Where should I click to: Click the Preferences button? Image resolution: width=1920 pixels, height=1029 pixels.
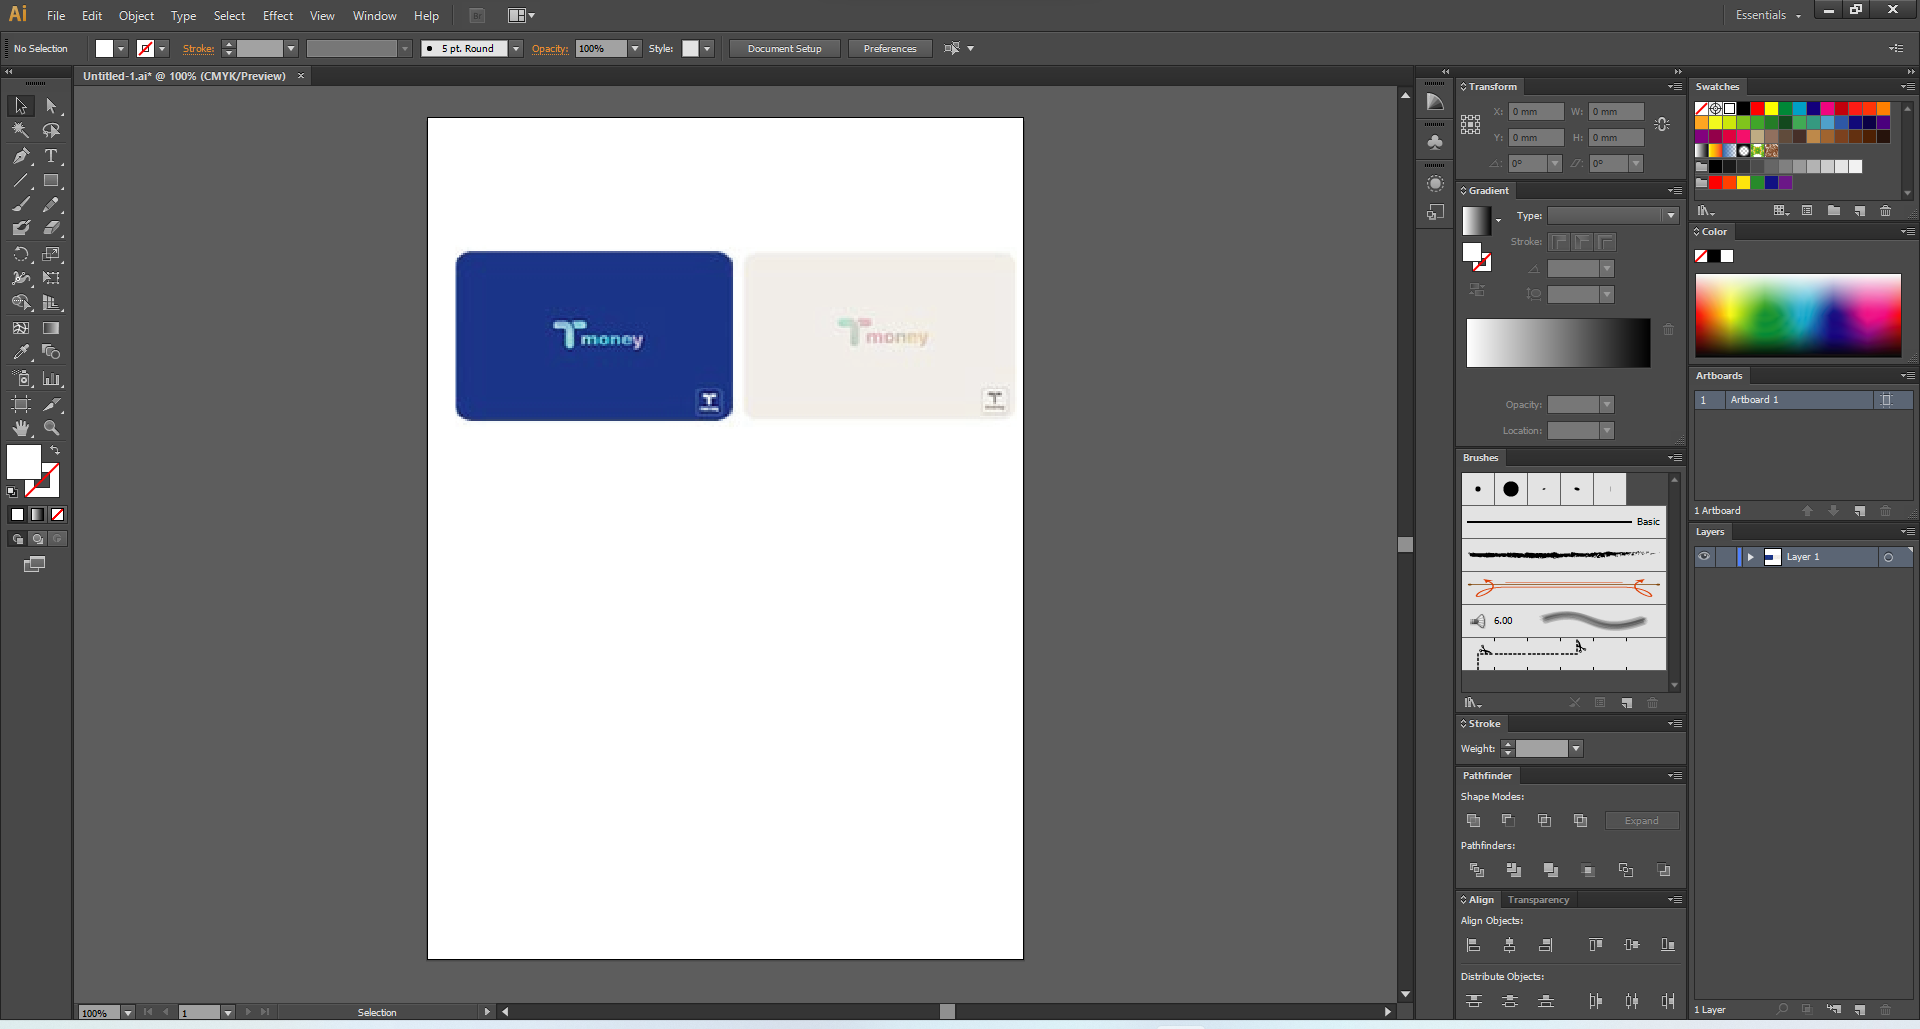[890, 49]
